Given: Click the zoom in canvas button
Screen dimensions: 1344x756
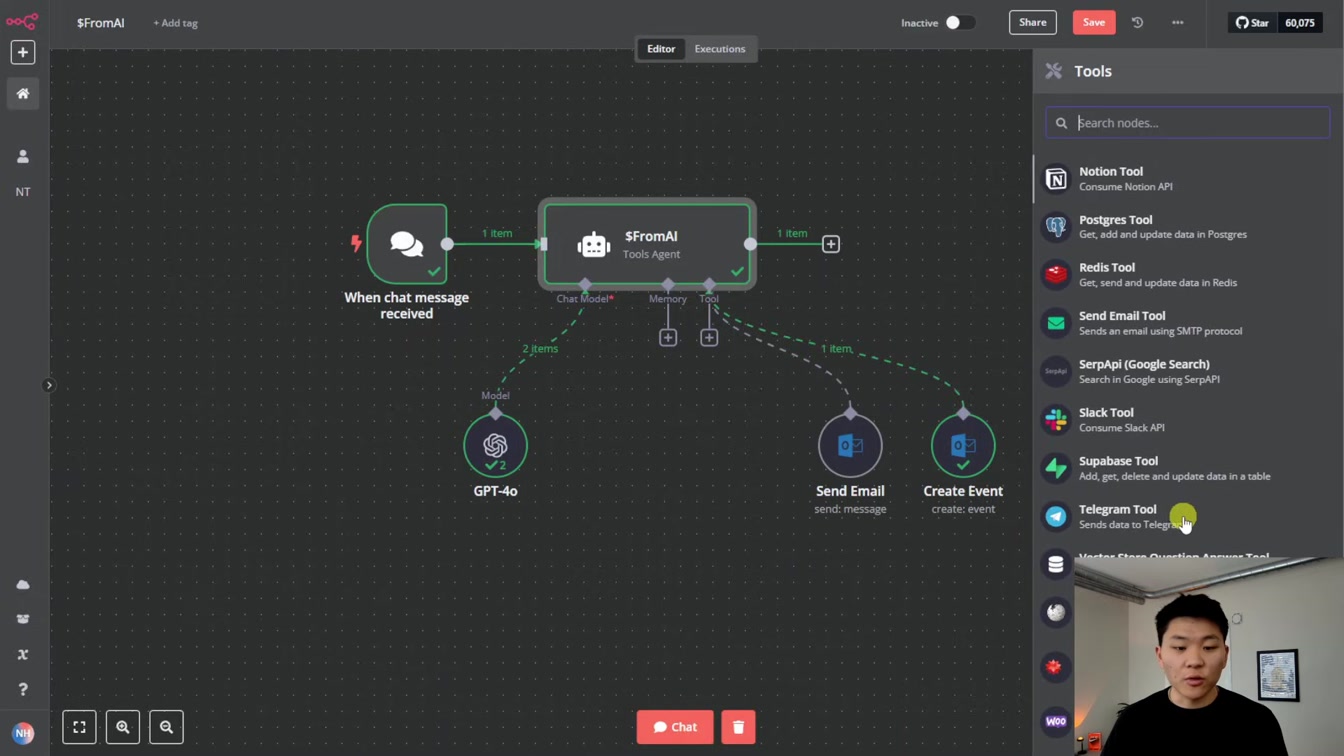Looking at the screenshot, I should 123,727.
